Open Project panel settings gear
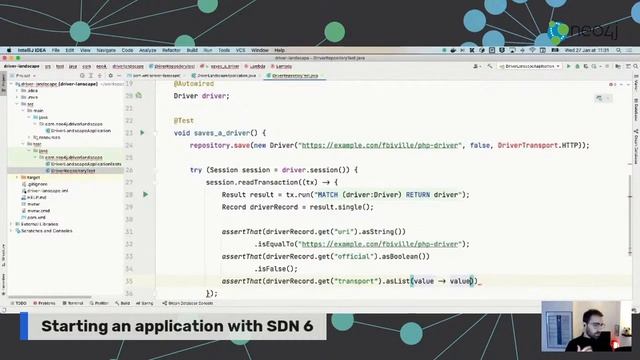 (110, 76)
